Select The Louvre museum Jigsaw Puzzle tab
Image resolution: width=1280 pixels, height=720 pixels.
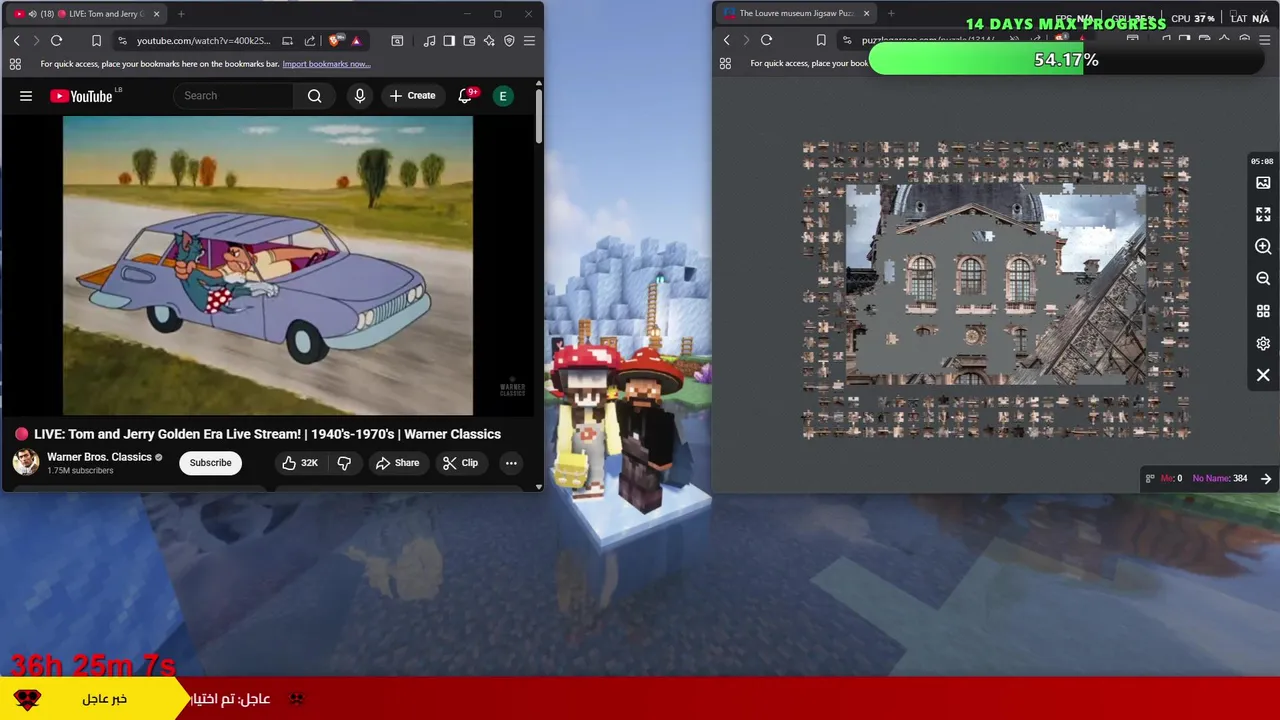click(x=796, y=14)
